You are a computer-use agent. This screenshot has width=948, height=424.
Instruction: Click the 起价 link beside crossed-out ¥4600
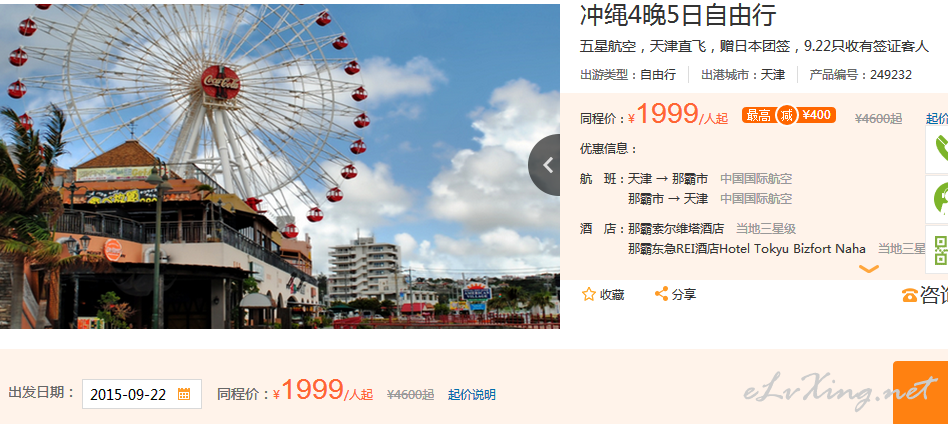click(937, 119)
